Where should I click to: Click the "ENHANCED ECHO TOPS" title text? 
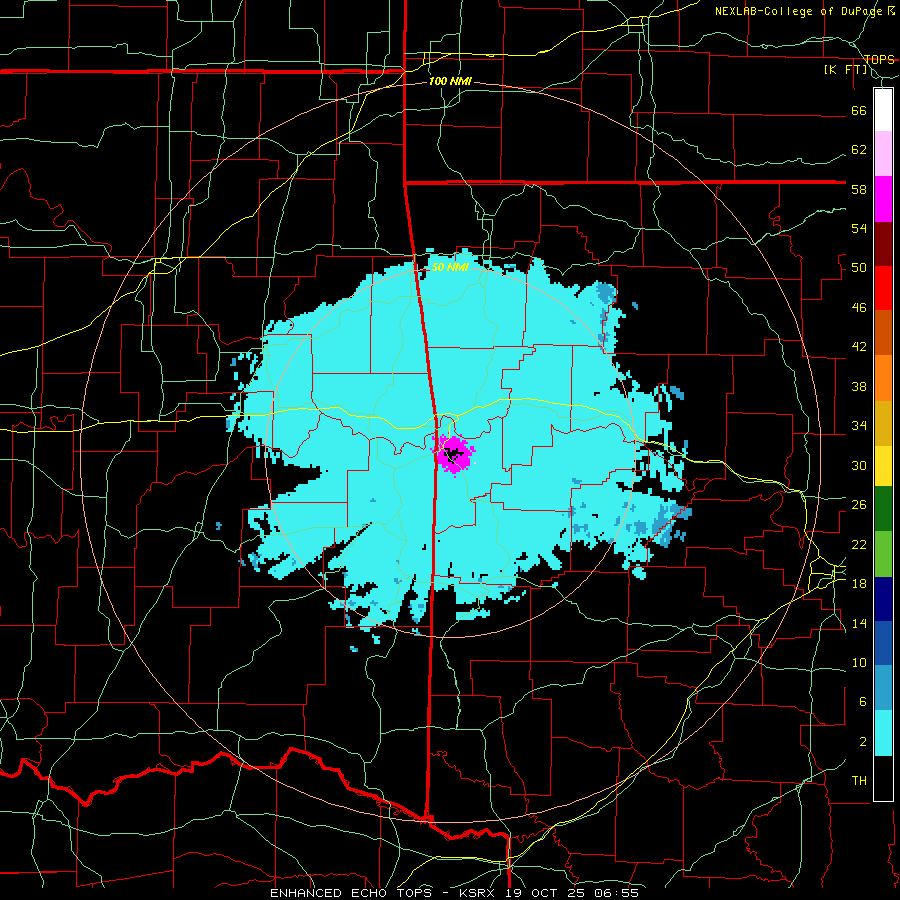[x=356, y=893]
